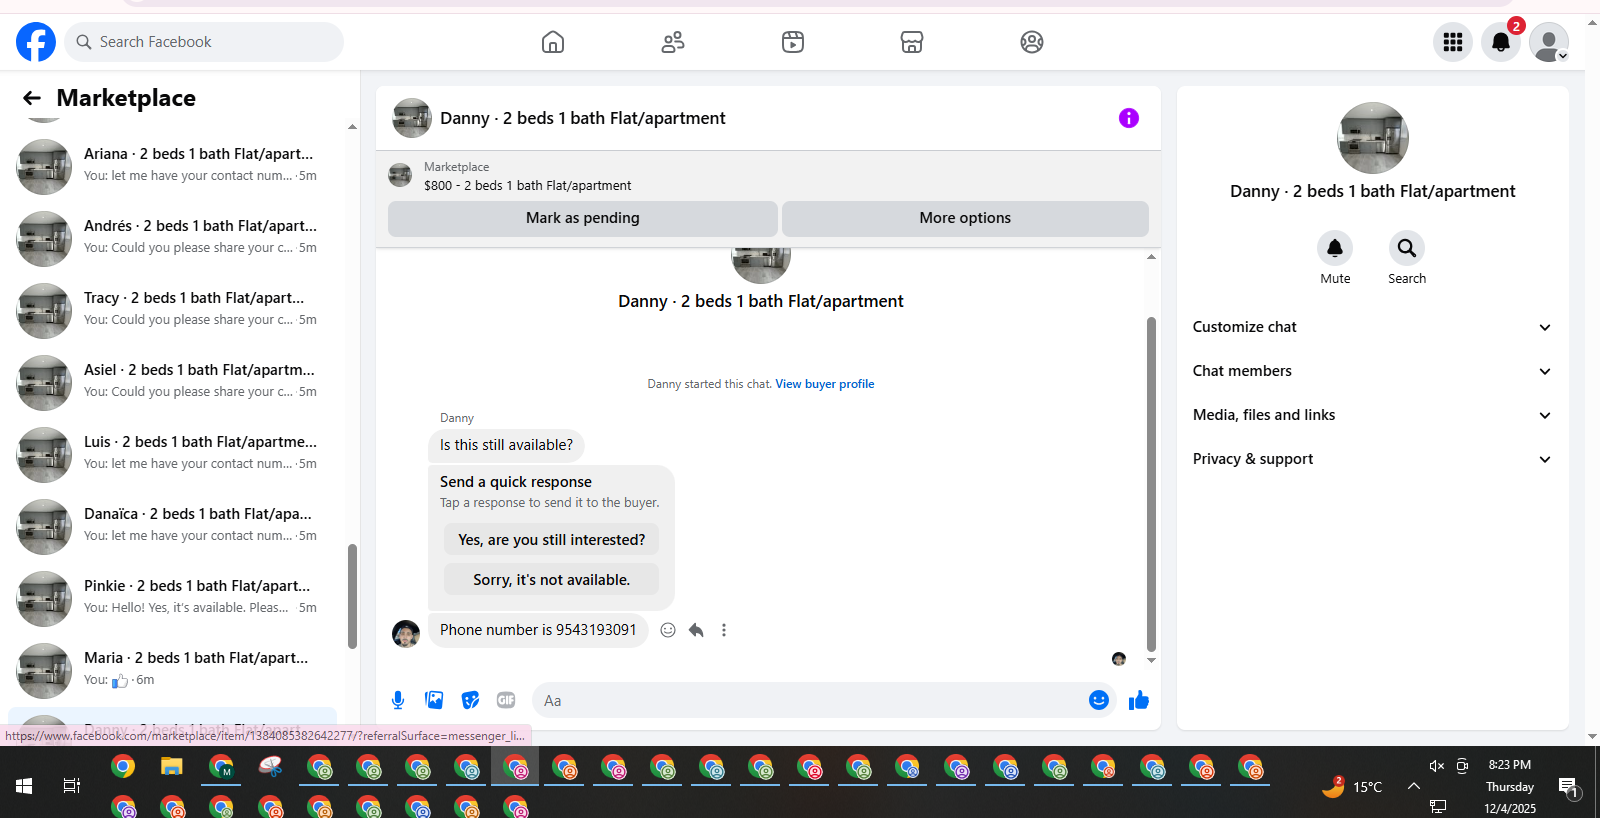Send a thumbs-up like
1600x818 pixels.
click(1139, 700)
